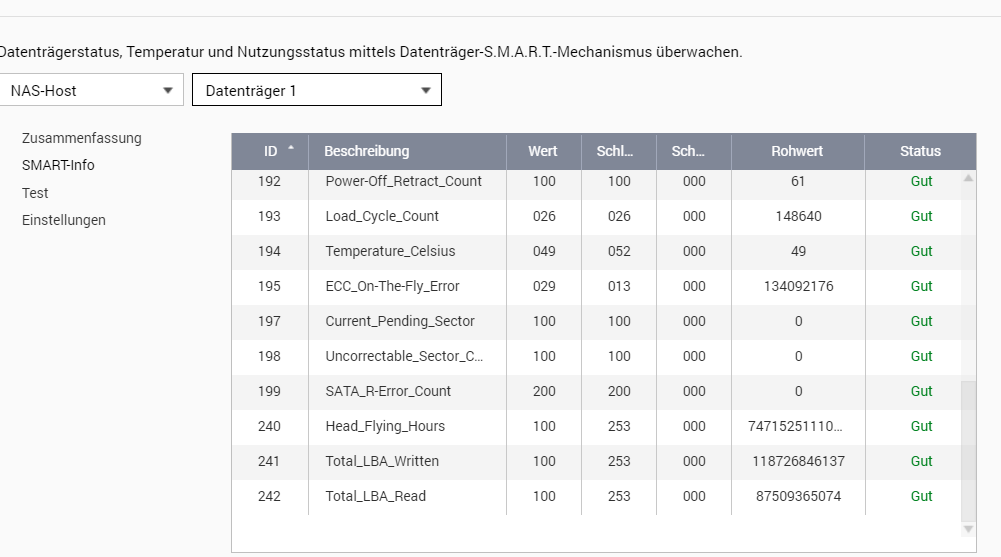The image size is (1001, 557).
Task: Open the Zusammenfassung section
Action: tap(82, 138)
